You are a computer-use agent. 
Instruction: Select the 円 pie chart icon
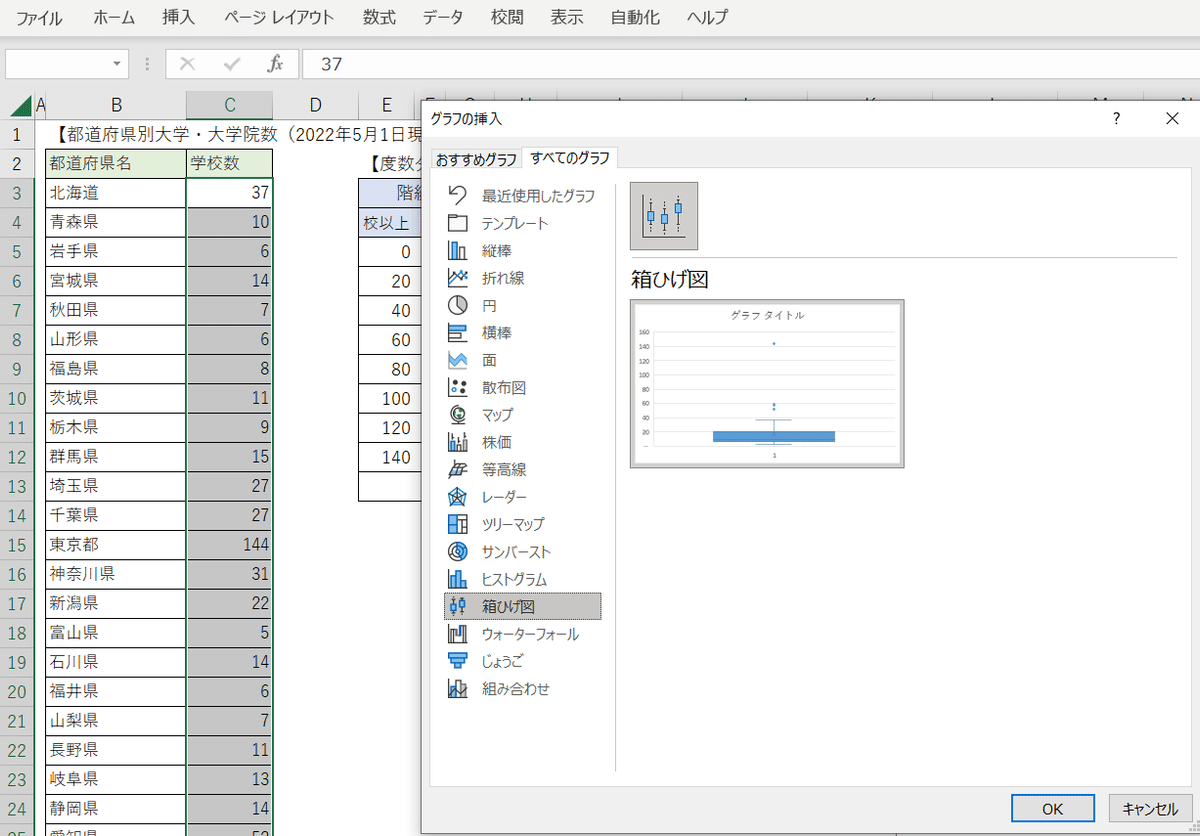click(457, 305)
